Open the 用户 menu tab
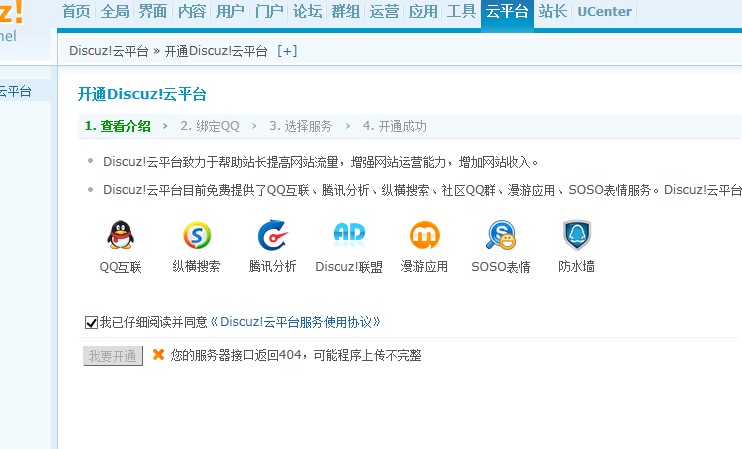 [230, 11]
